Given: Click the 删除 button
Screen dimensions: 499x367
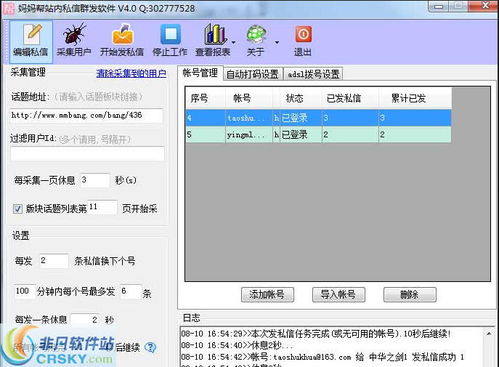Looking at the screenshot, I should [410, 295].
